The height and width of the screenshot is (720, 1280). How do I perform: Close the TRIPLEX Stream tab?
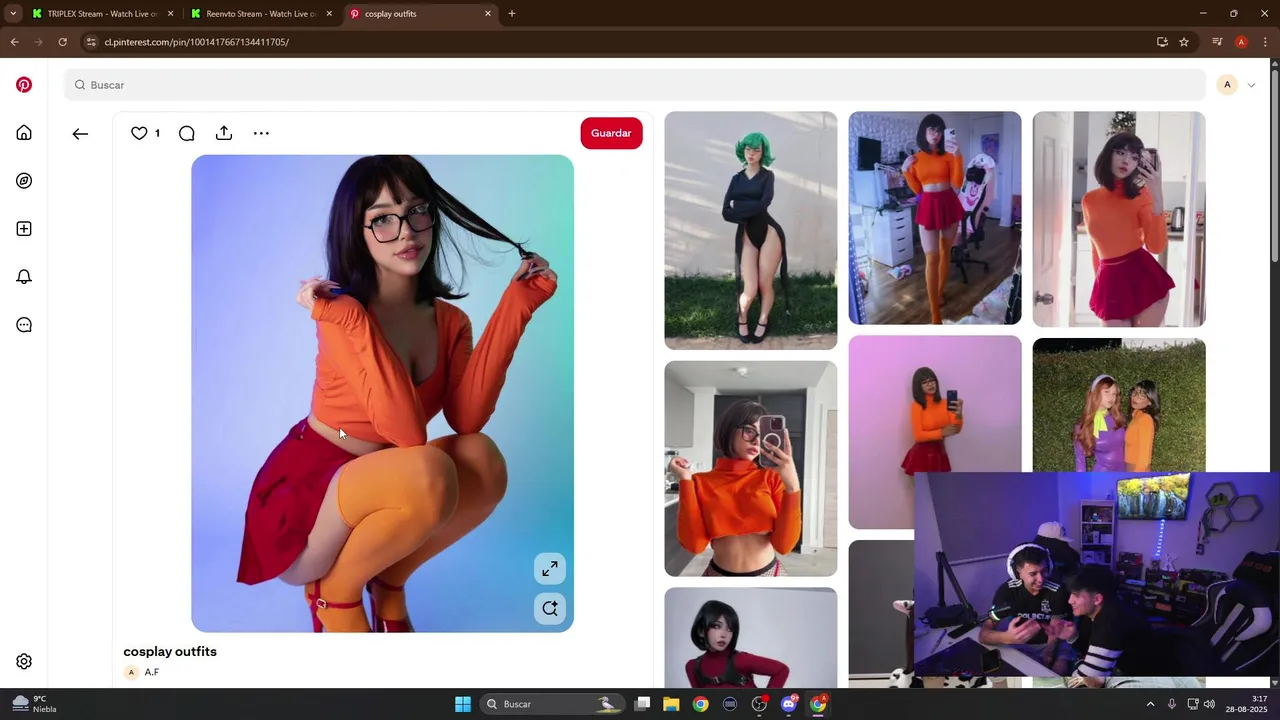[x=170, y=14]
